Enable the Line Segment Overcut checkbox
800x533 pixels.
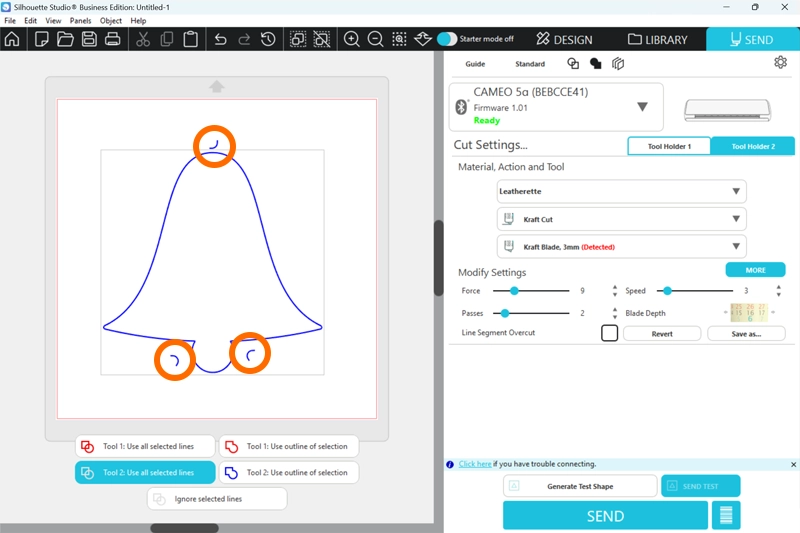[x=609, y=333]
